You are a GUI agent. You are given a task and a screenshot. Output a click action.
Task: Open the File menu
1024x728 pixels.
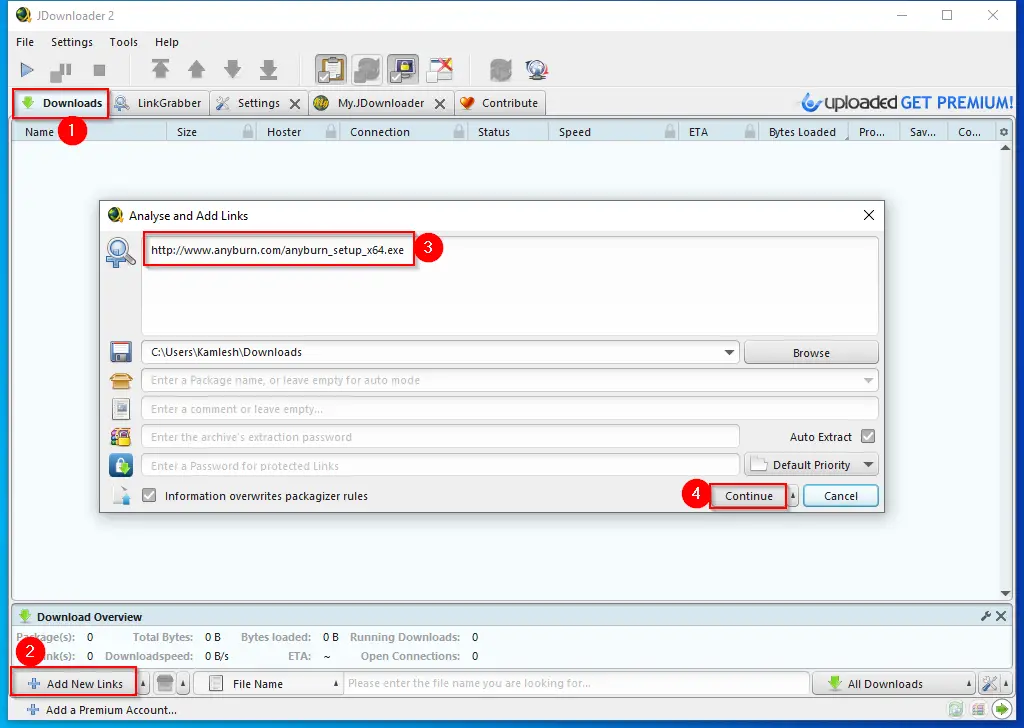click(x=25, y=42)
